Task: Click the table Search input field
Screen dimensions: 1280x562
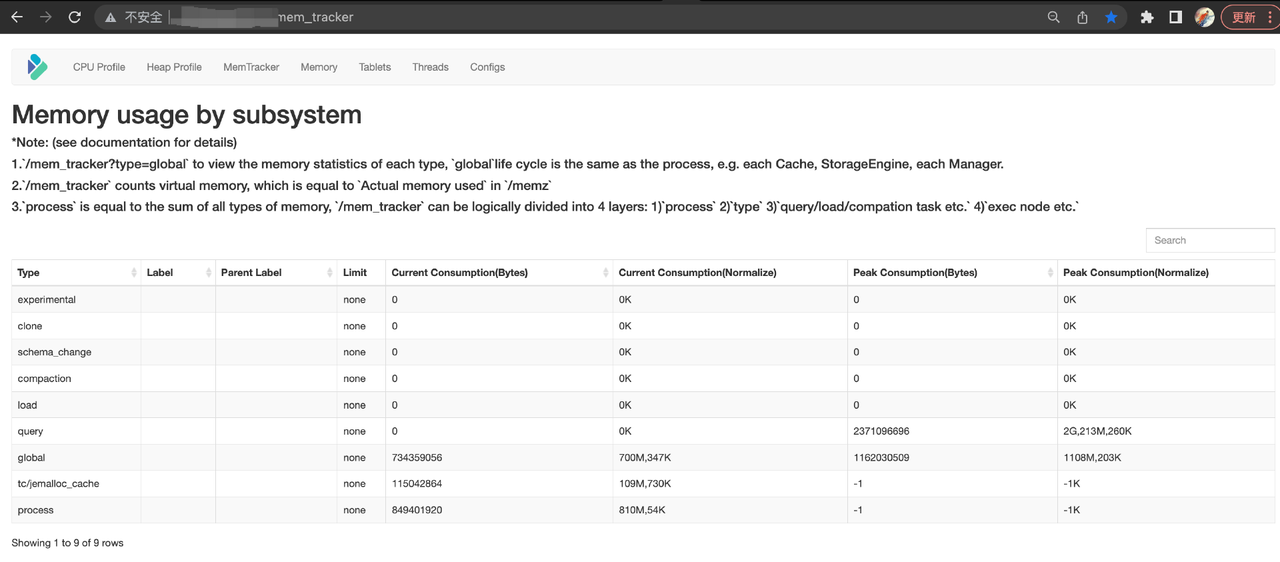Action: point(1209,240)
